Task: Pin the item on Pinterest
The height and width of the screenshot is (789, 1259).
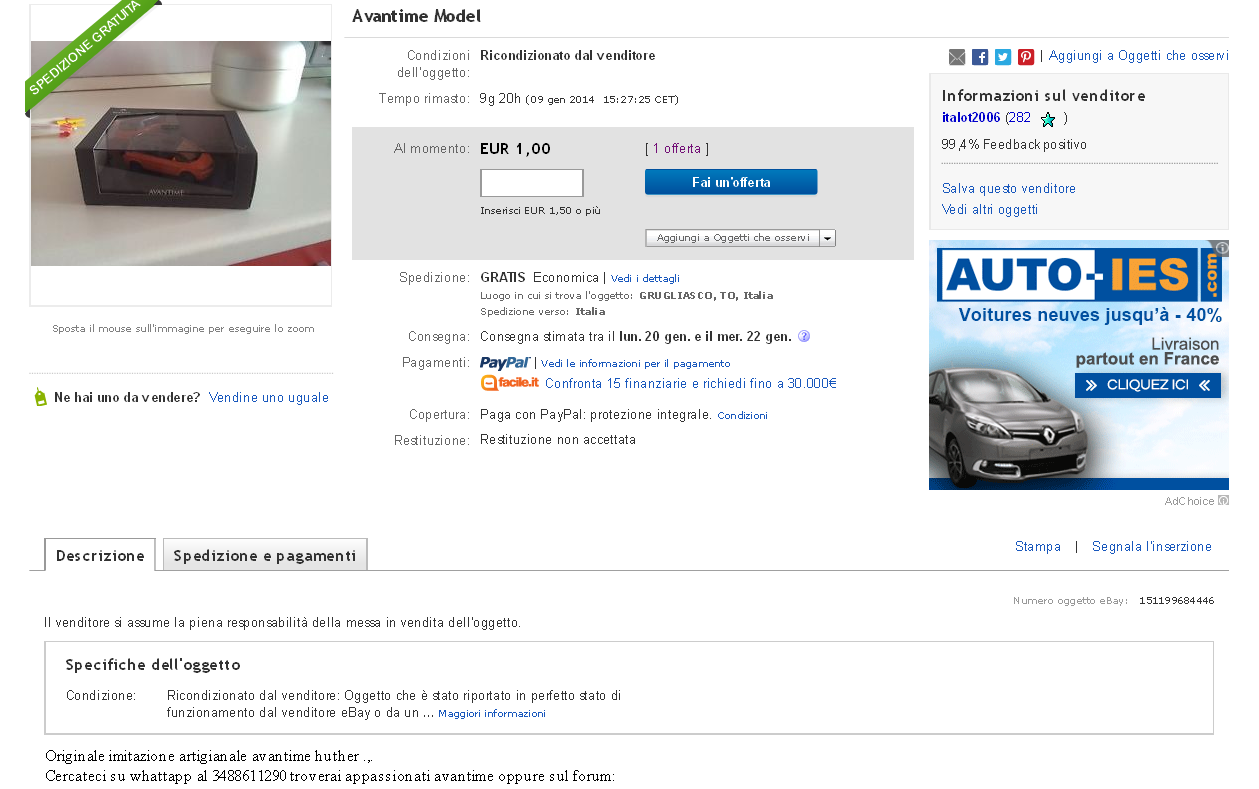Action: 1026,57
